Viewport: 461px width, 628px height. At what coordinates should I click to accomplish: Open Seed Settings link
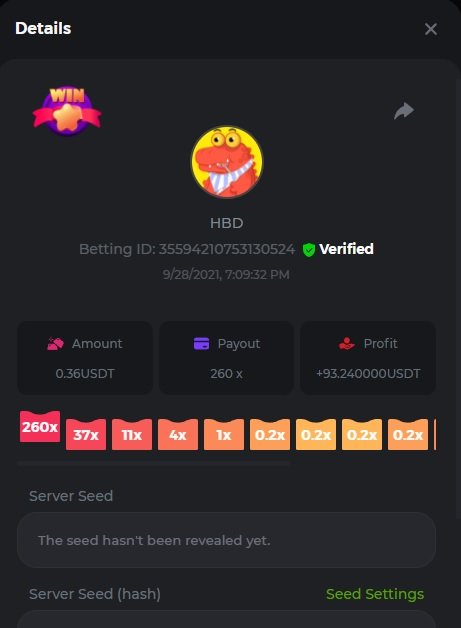(x=375, y=594)
